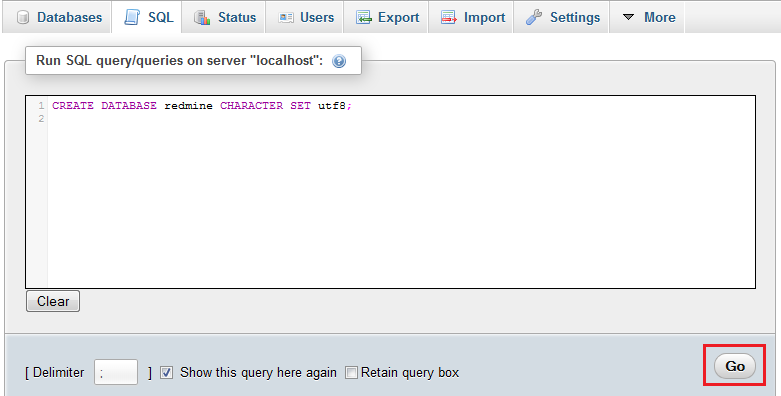781x396 pixels.
Task: Click the Export table icon
Action: (364, 17)
